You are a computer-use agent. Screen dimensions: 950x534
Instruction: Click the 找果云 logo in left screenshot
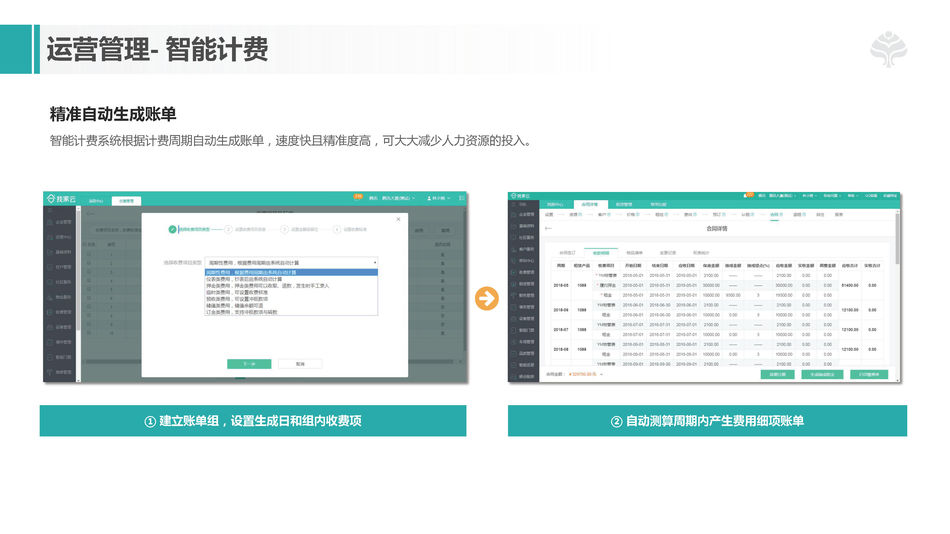62,200
